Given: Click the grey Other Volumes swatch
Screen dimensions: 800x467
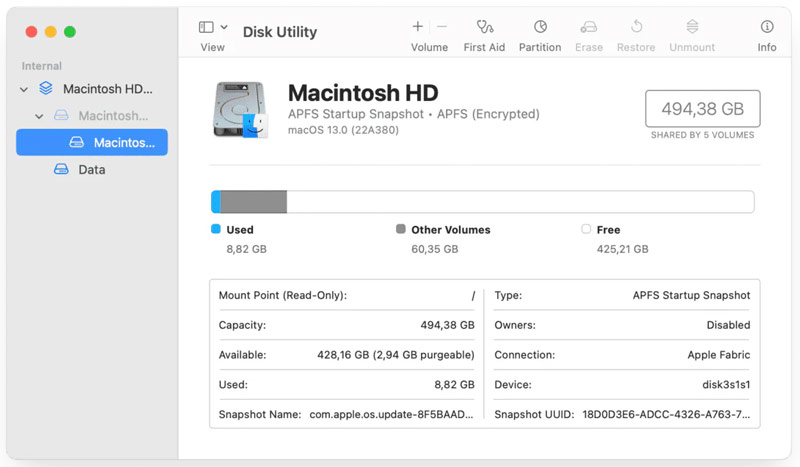Looking at the screenshot, I should click(x=401, y=229).
